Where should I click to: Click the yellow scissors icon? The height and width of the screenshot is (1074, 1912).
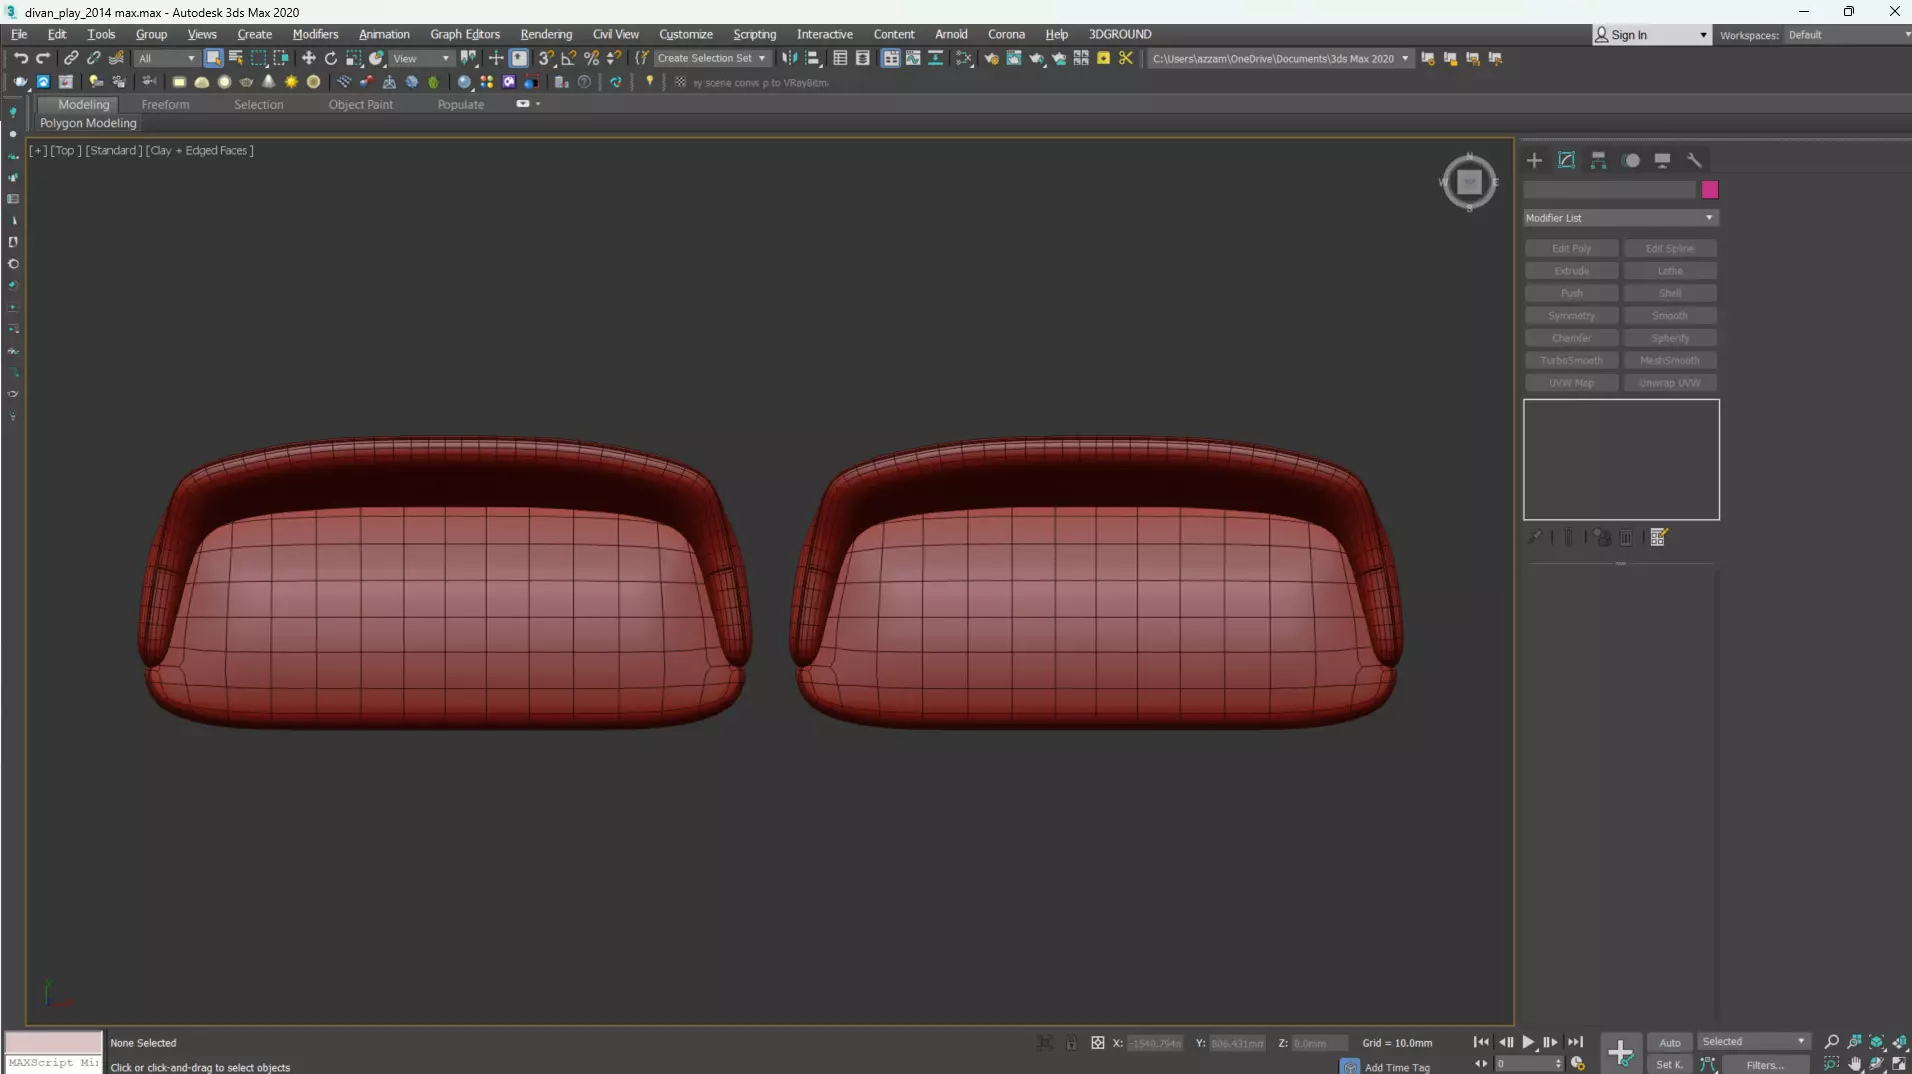[x=1126, y=58]
